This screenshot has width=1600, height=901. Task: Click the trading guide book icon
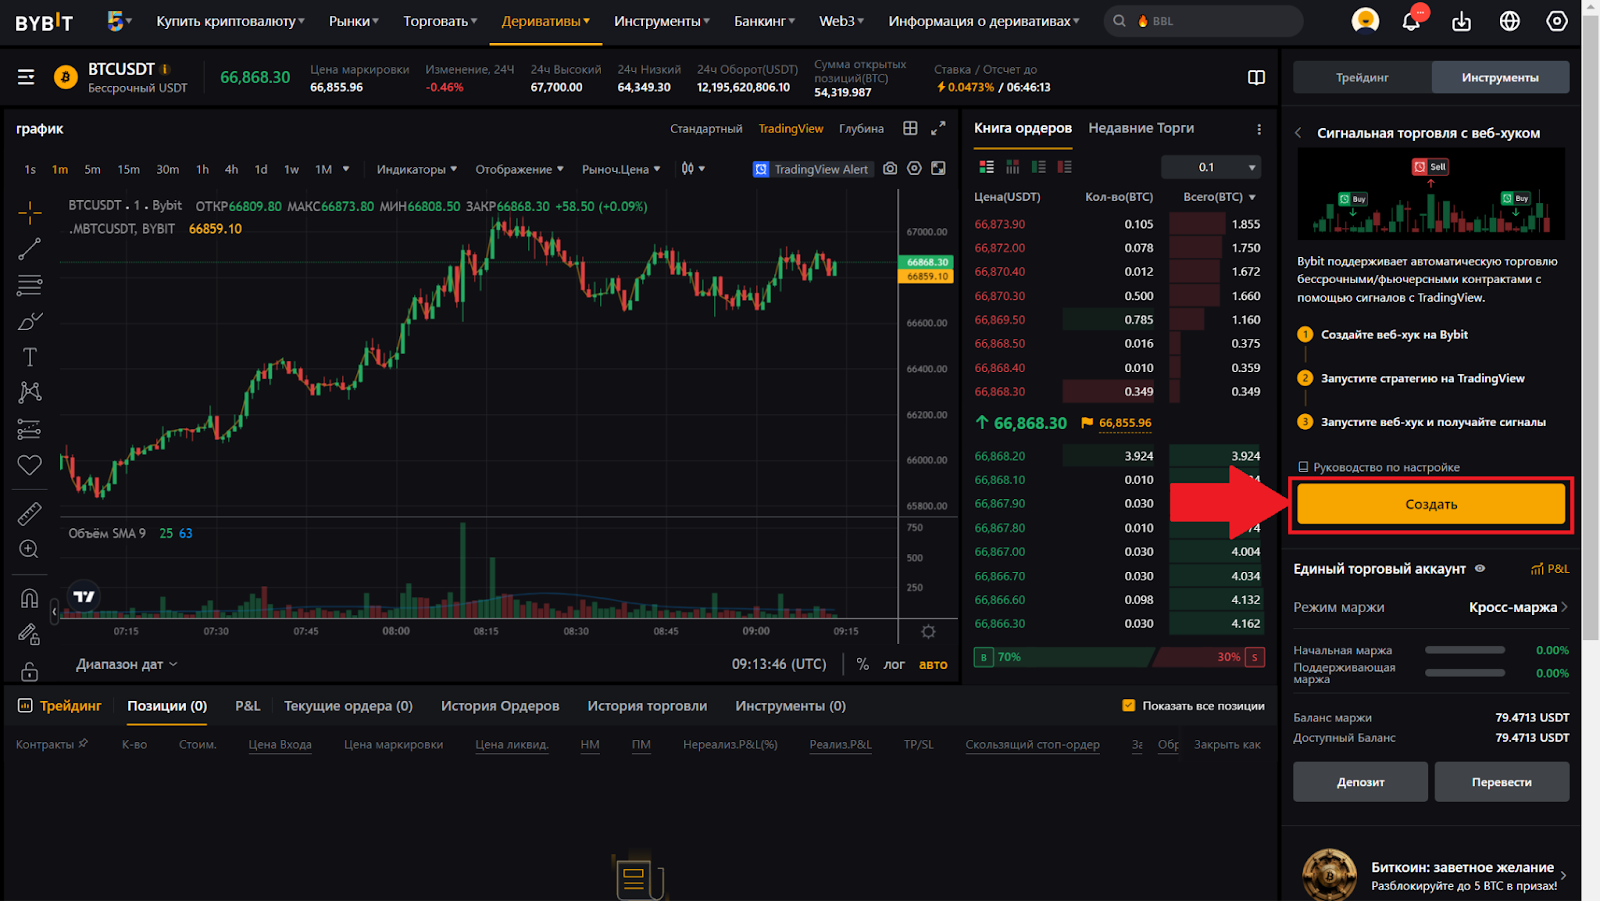[1256, 77]
